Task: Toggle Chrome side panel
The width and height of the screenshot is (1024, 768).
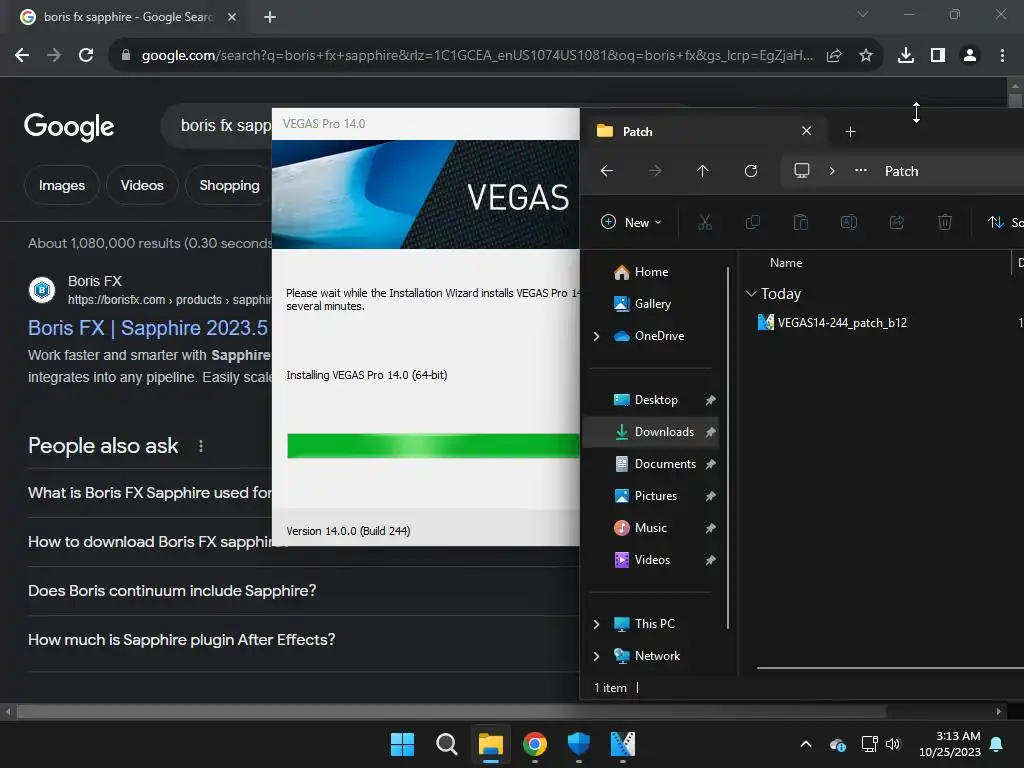Action: click(x=938, y=56)
